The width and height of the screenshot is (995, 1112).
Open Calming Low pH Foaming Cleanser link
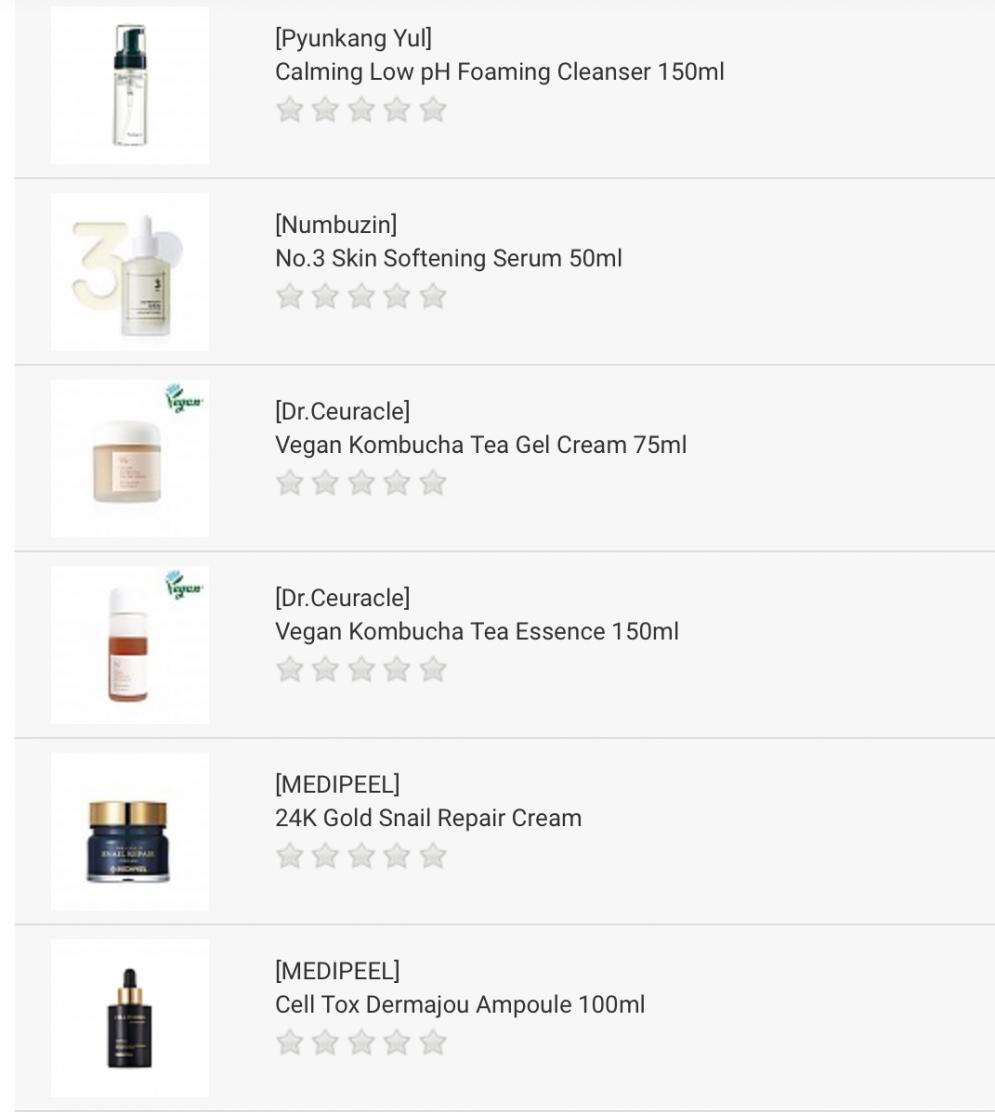pyautogui.click(x=499, y=72)
